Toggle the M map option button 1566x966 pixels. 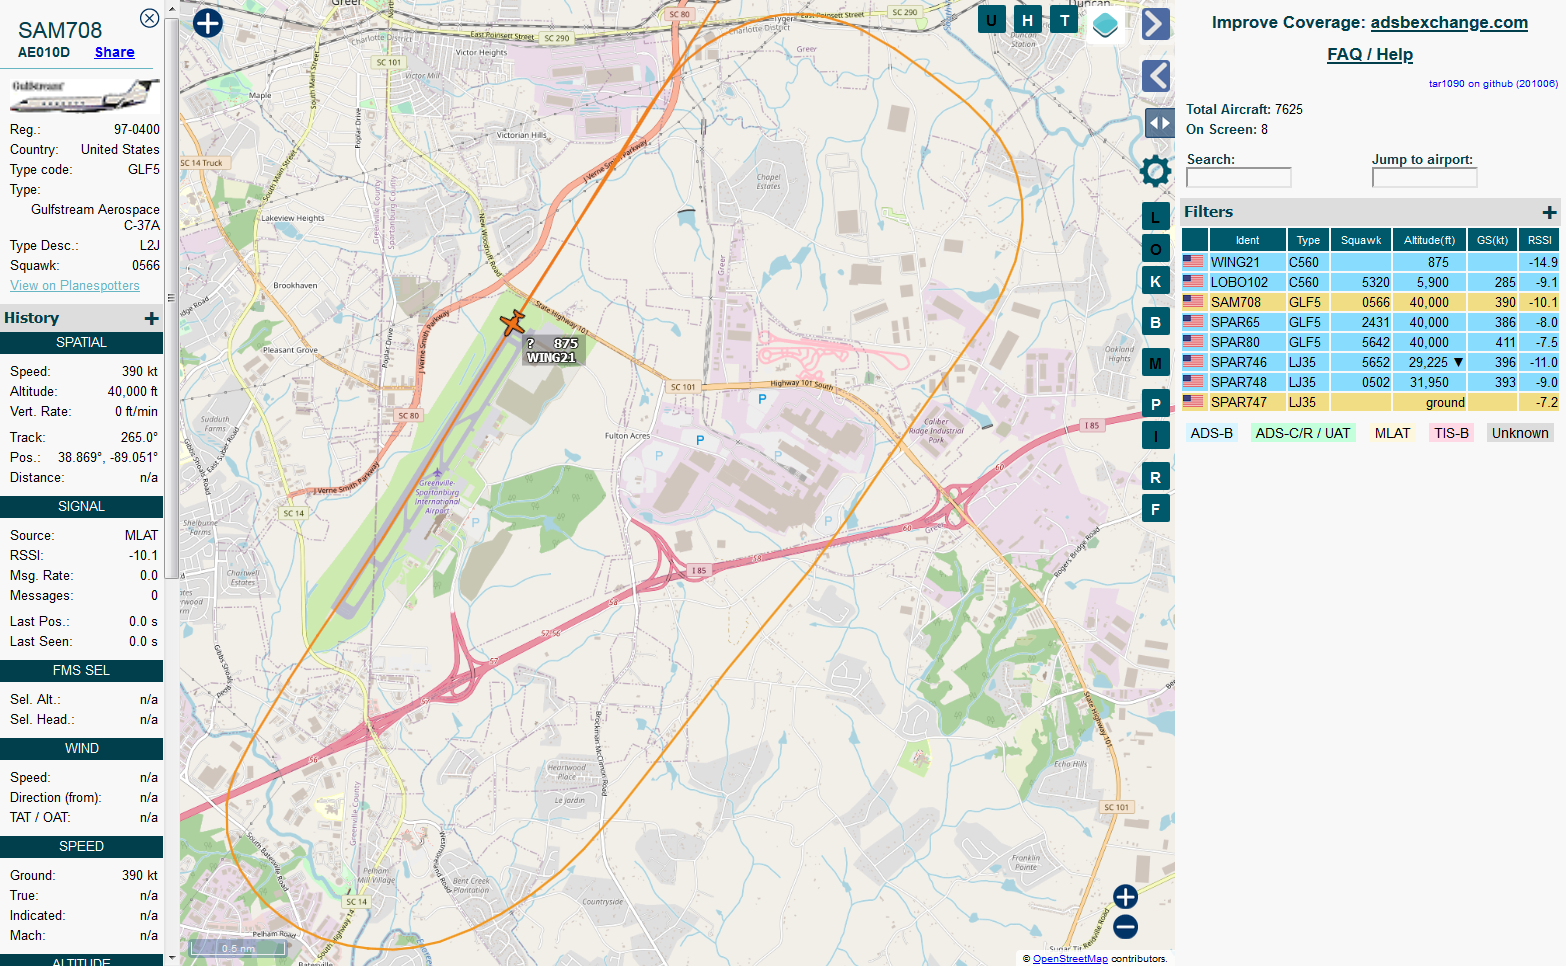coord(1156,363)
